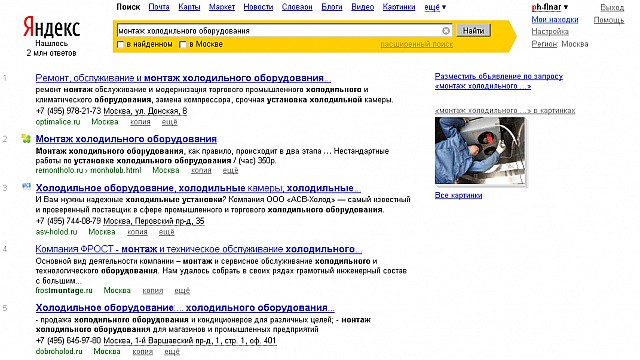Open cached 'копия' of frostmontage.ru result
Screen dimensions: 640x360
153,291
